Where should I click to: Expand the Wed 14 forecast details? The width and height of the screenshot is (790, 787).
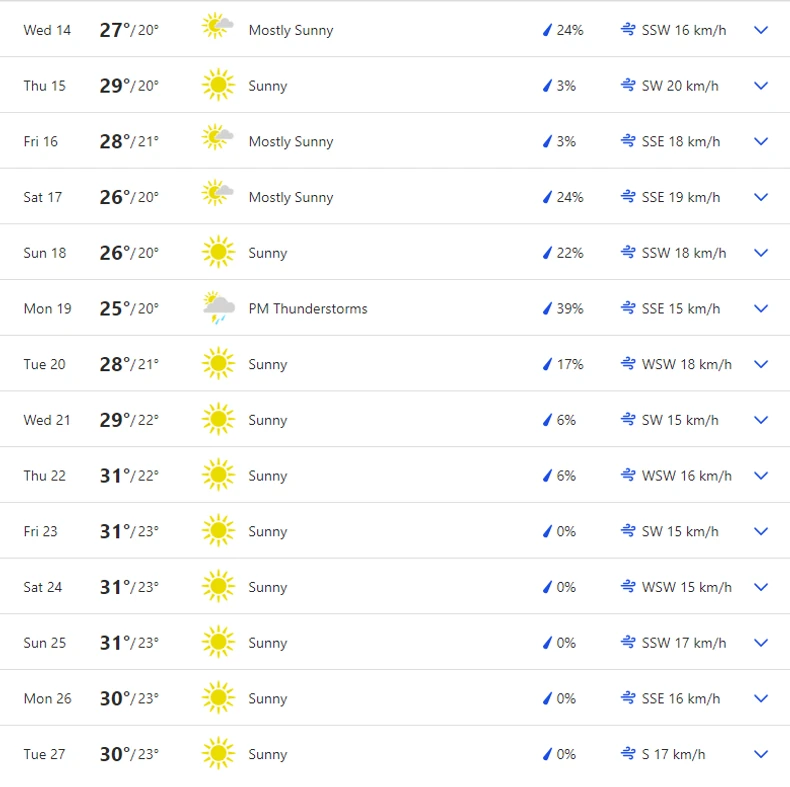(x=761, y=30)
